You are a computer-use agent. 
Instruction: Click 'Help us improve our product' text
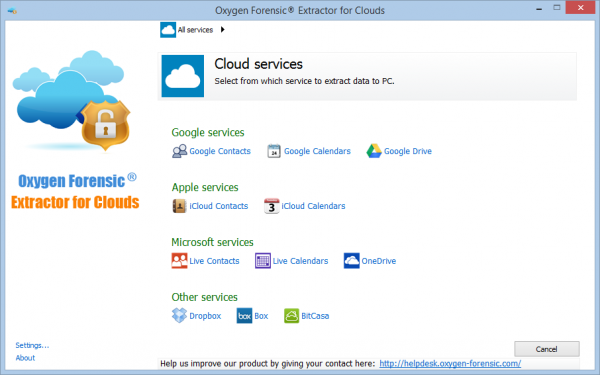pos(267,364)
